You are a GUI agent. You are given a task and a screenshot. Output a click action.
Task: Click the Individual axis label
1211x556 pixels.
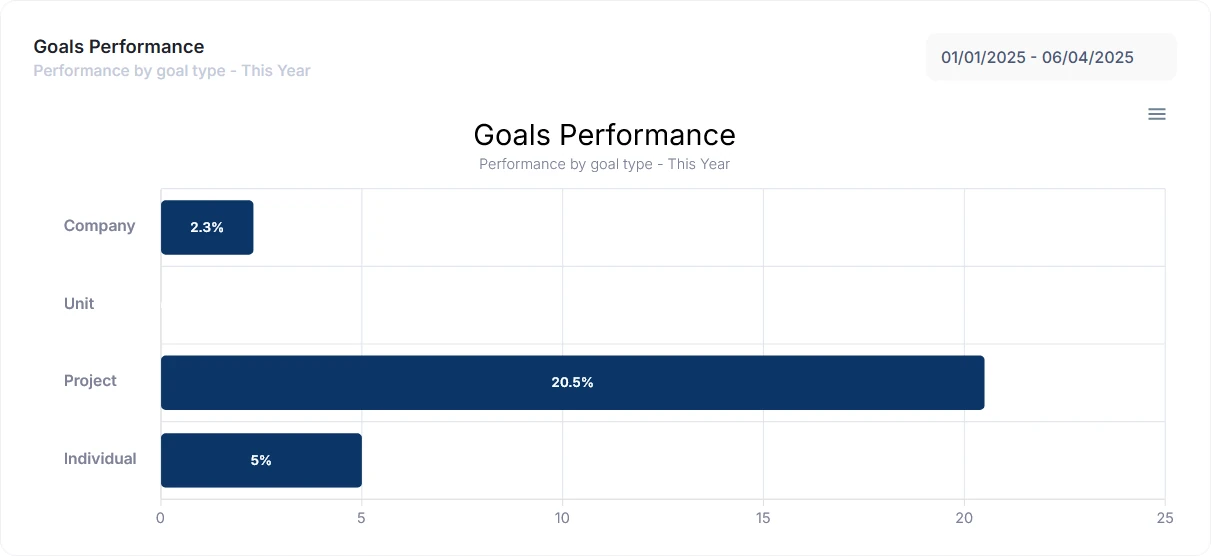(100, 459)
